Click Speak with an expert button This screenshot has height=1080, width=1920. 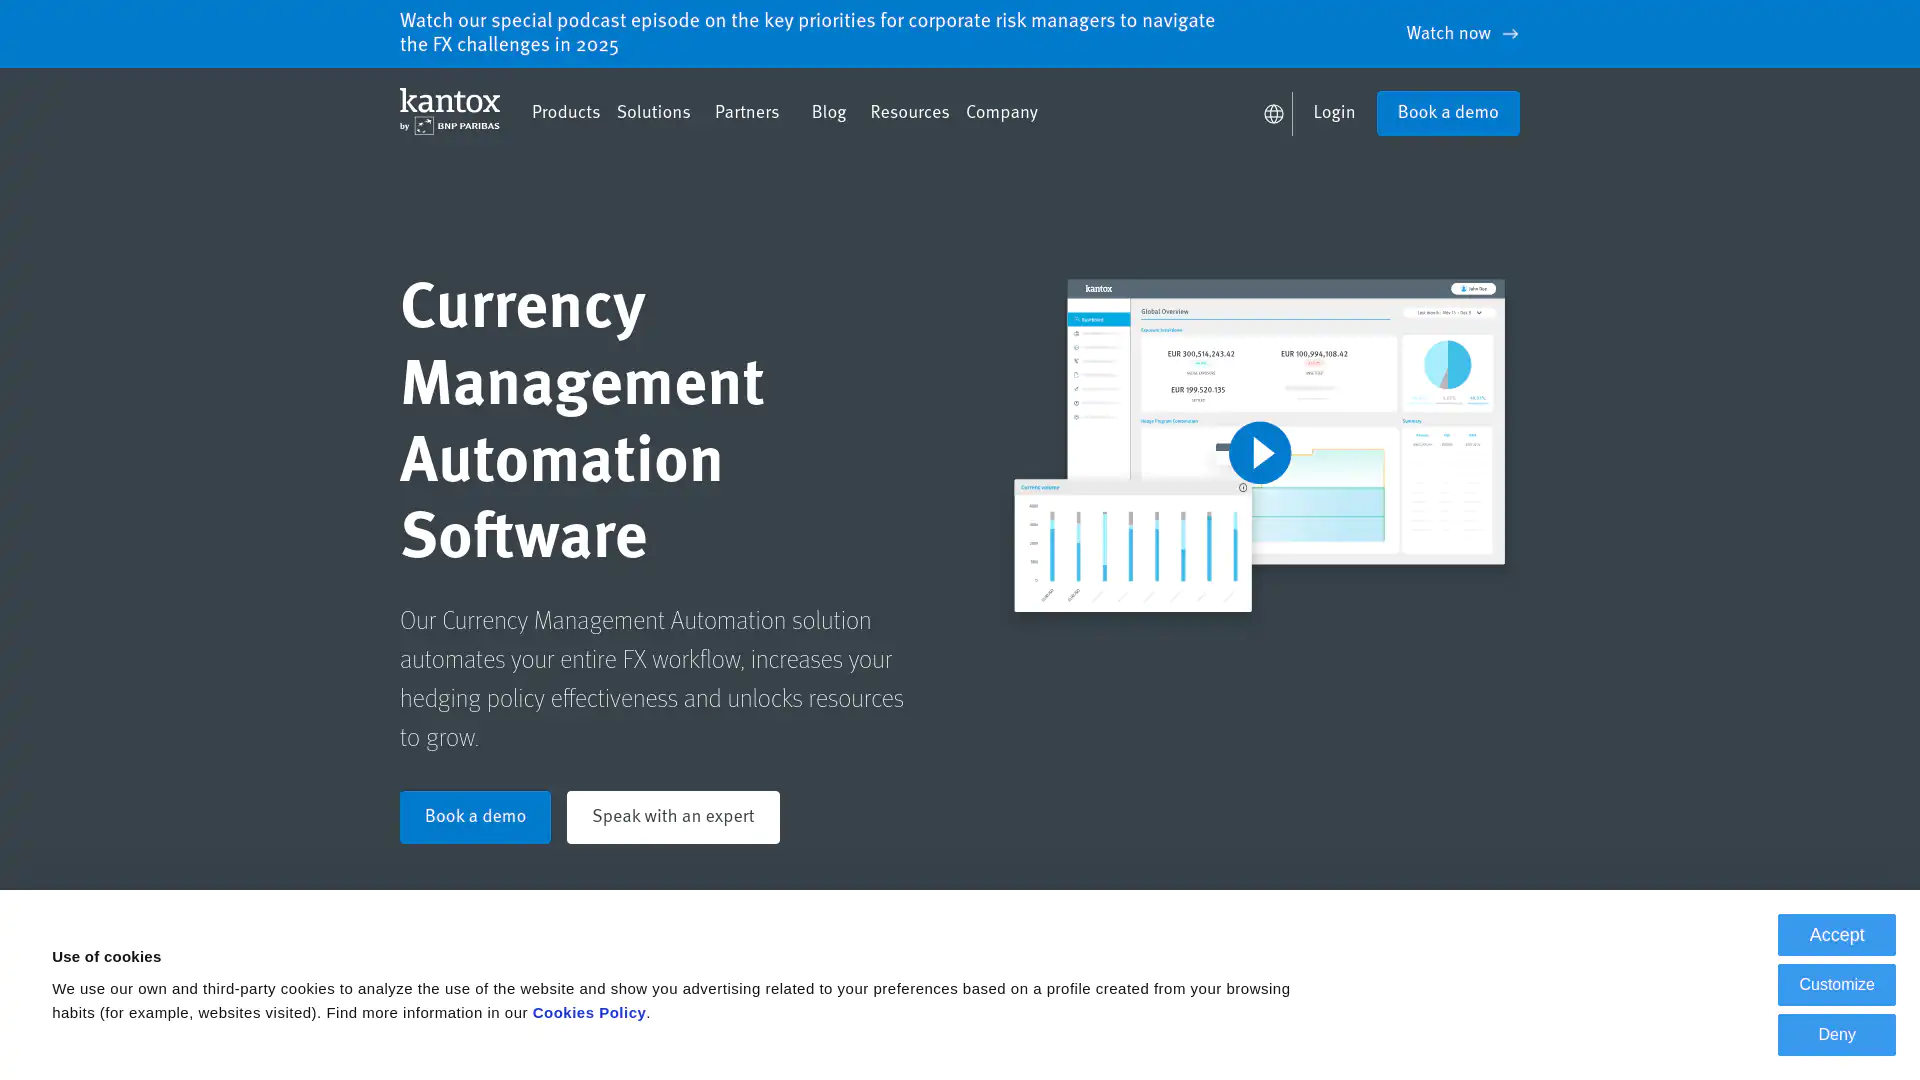(x=673, y=817)
